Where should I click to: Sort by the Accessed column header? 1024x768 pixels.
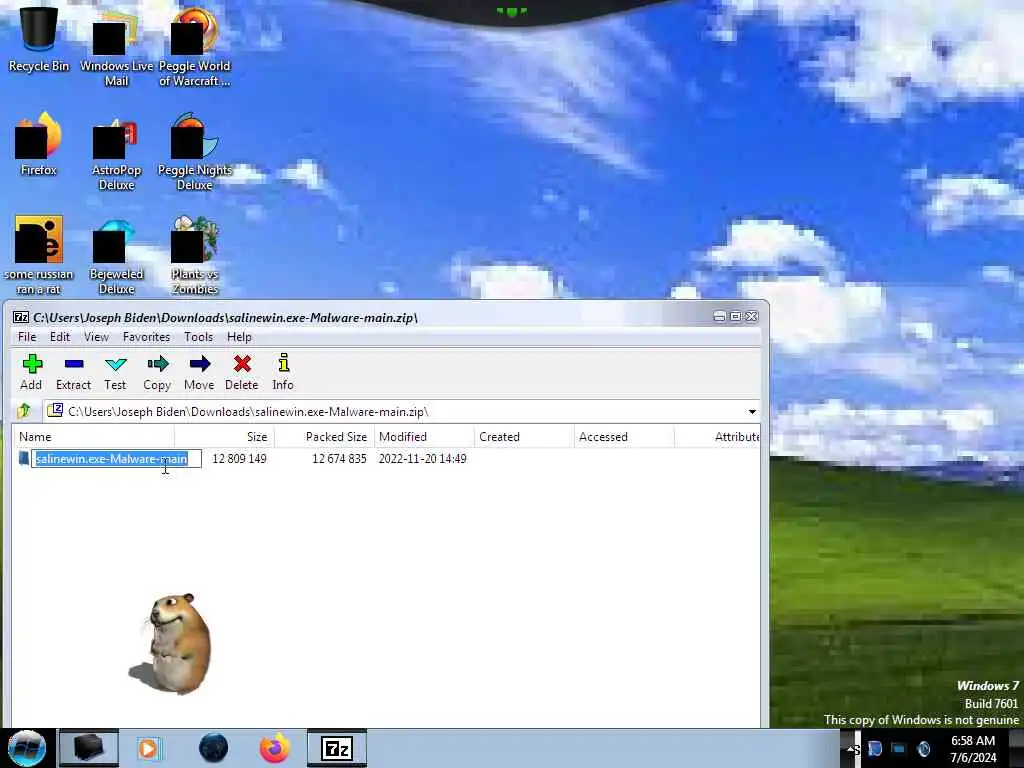click(x=624, y=437)
